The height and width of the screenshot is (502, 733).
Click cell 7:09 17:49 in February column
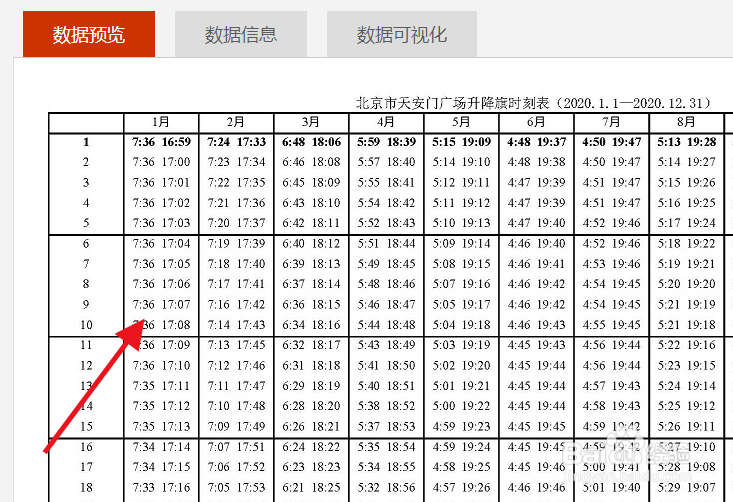point(236,427)
